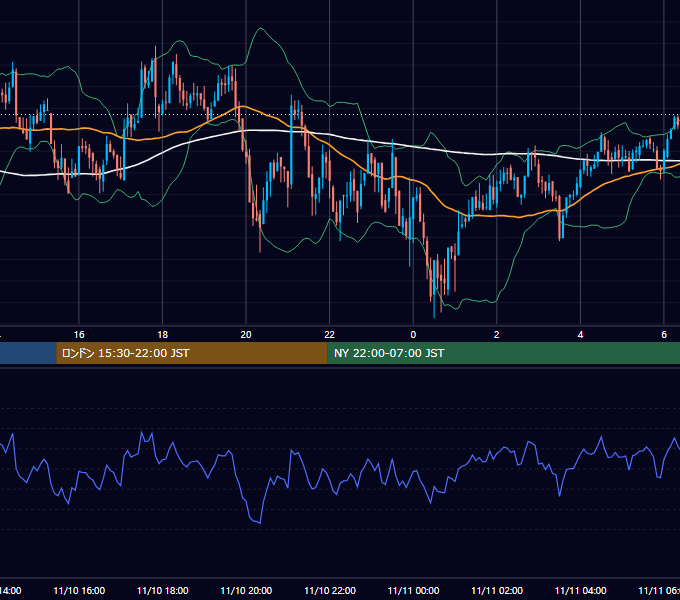Screen dimensions: 680x600
Task: Click the 11/10 18:00 time label
Action: point(163,590)
